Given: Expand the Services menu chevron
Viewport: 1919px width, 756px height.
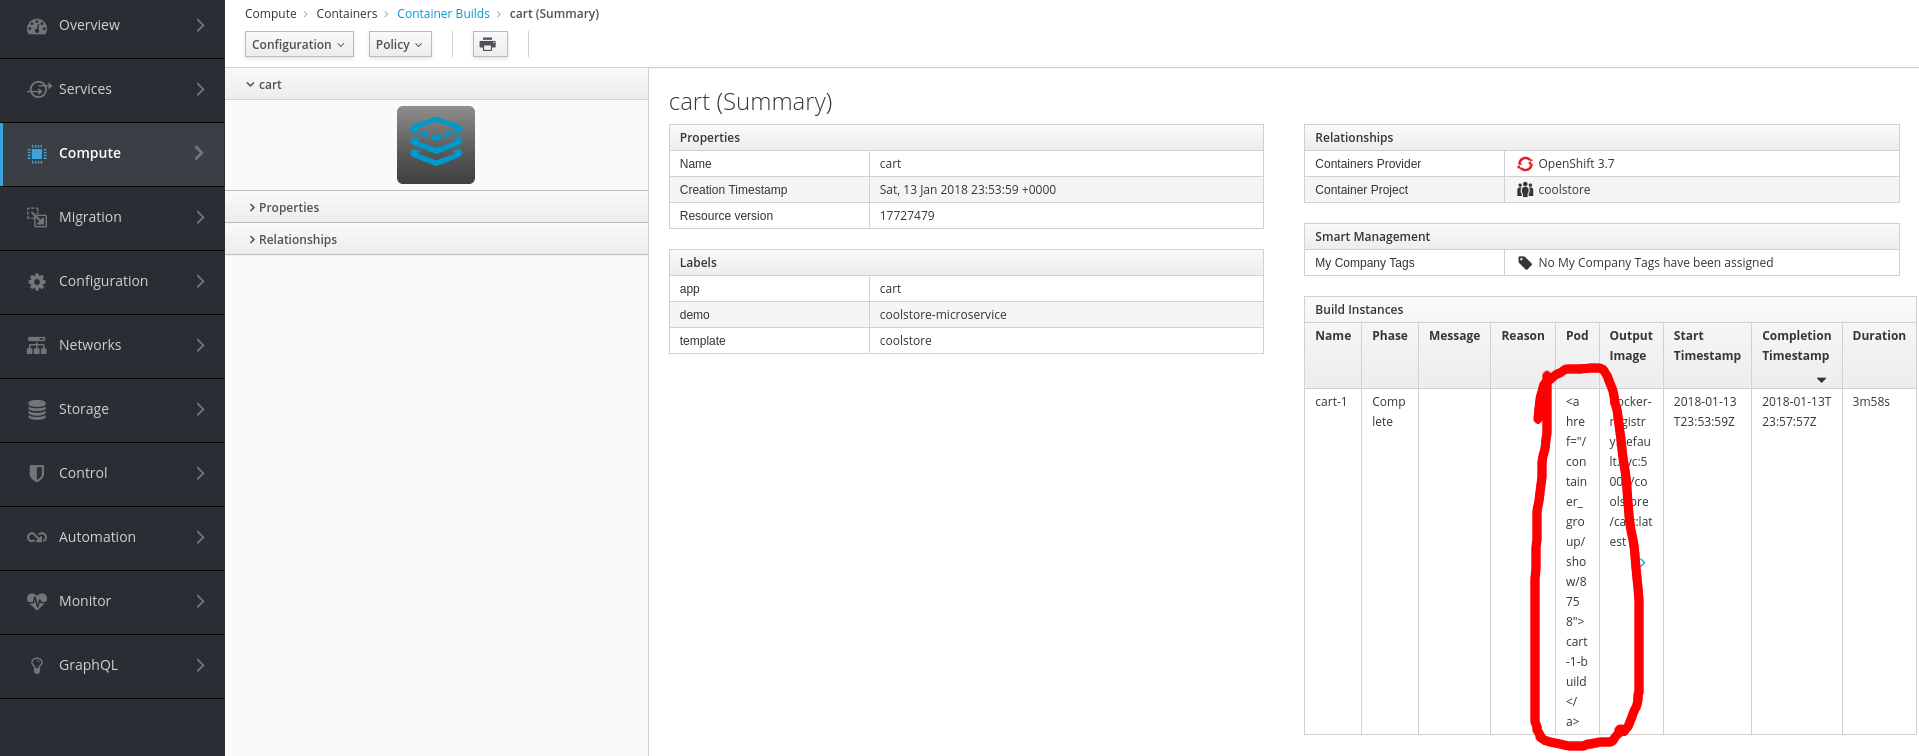Looking at the screenshot, I should point(200,89).
